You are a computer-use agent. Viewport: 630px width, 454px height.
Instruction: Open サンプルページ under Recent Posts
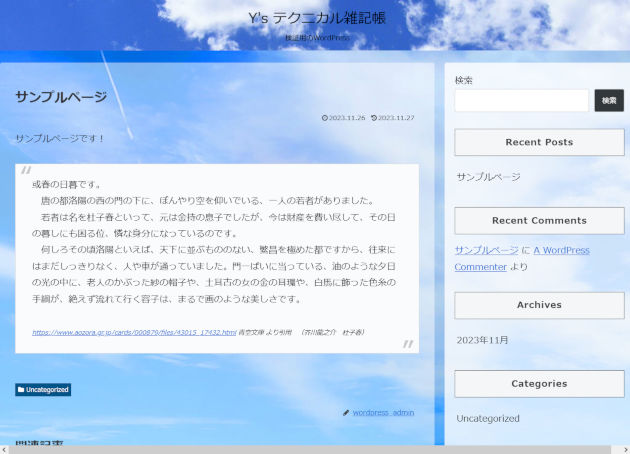[x=488, y=177]
